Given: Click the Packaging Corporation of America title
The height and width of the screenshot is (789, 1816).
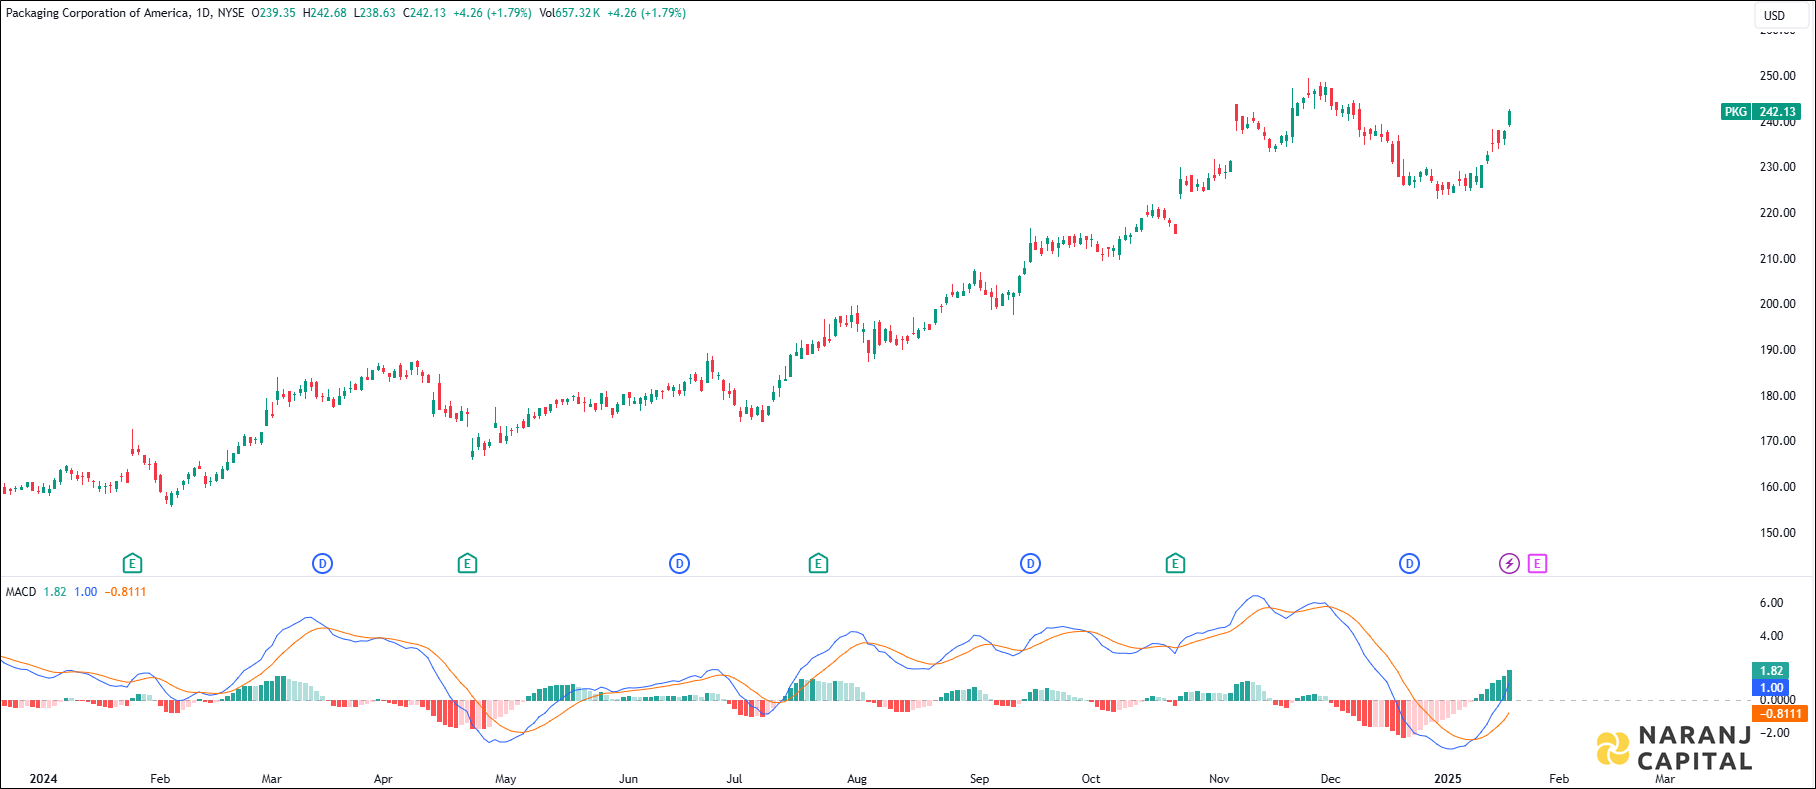Looking at the screenshot, I should pos(97,13).
